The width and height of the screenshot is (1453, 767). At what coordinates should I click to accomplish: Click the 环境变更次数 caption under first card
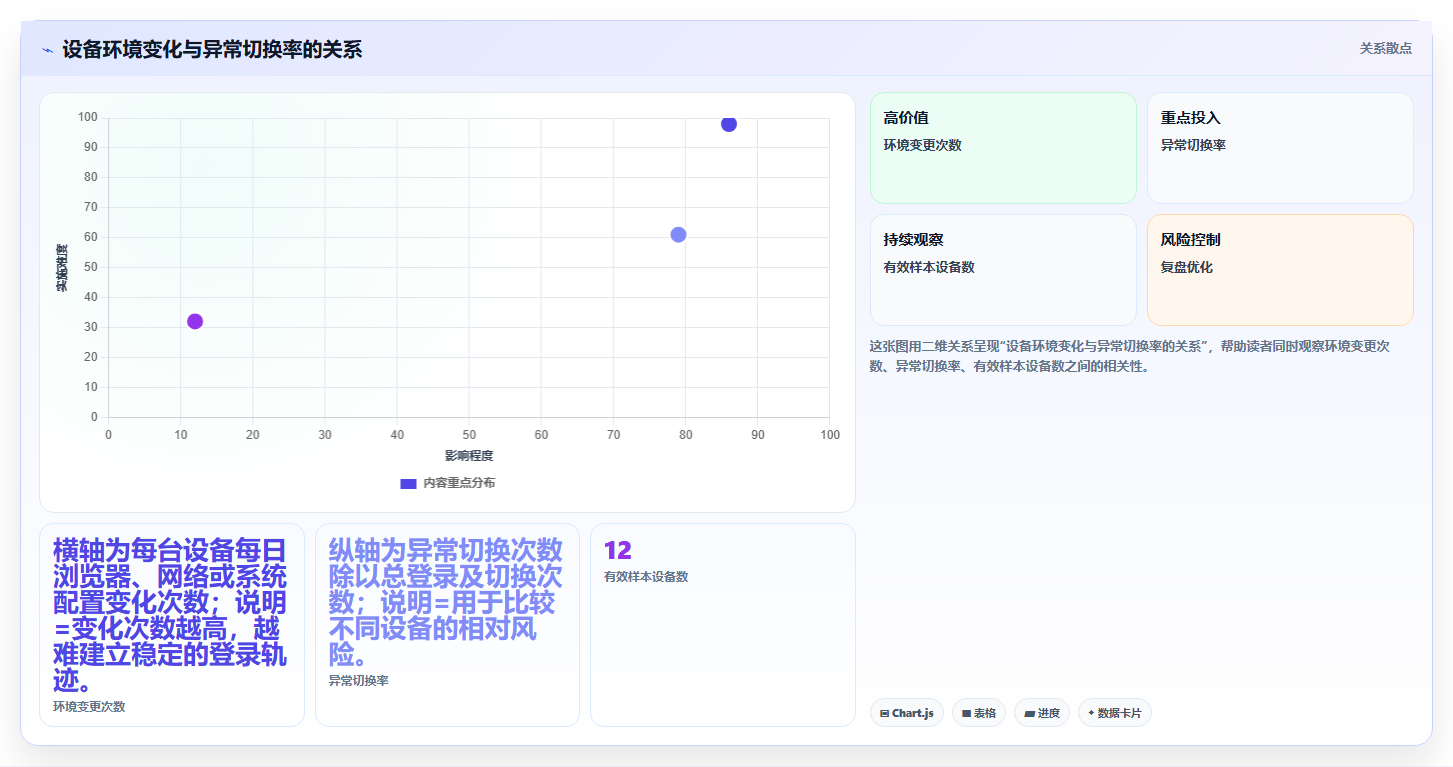pyautogui.click(x=89, y=707)
